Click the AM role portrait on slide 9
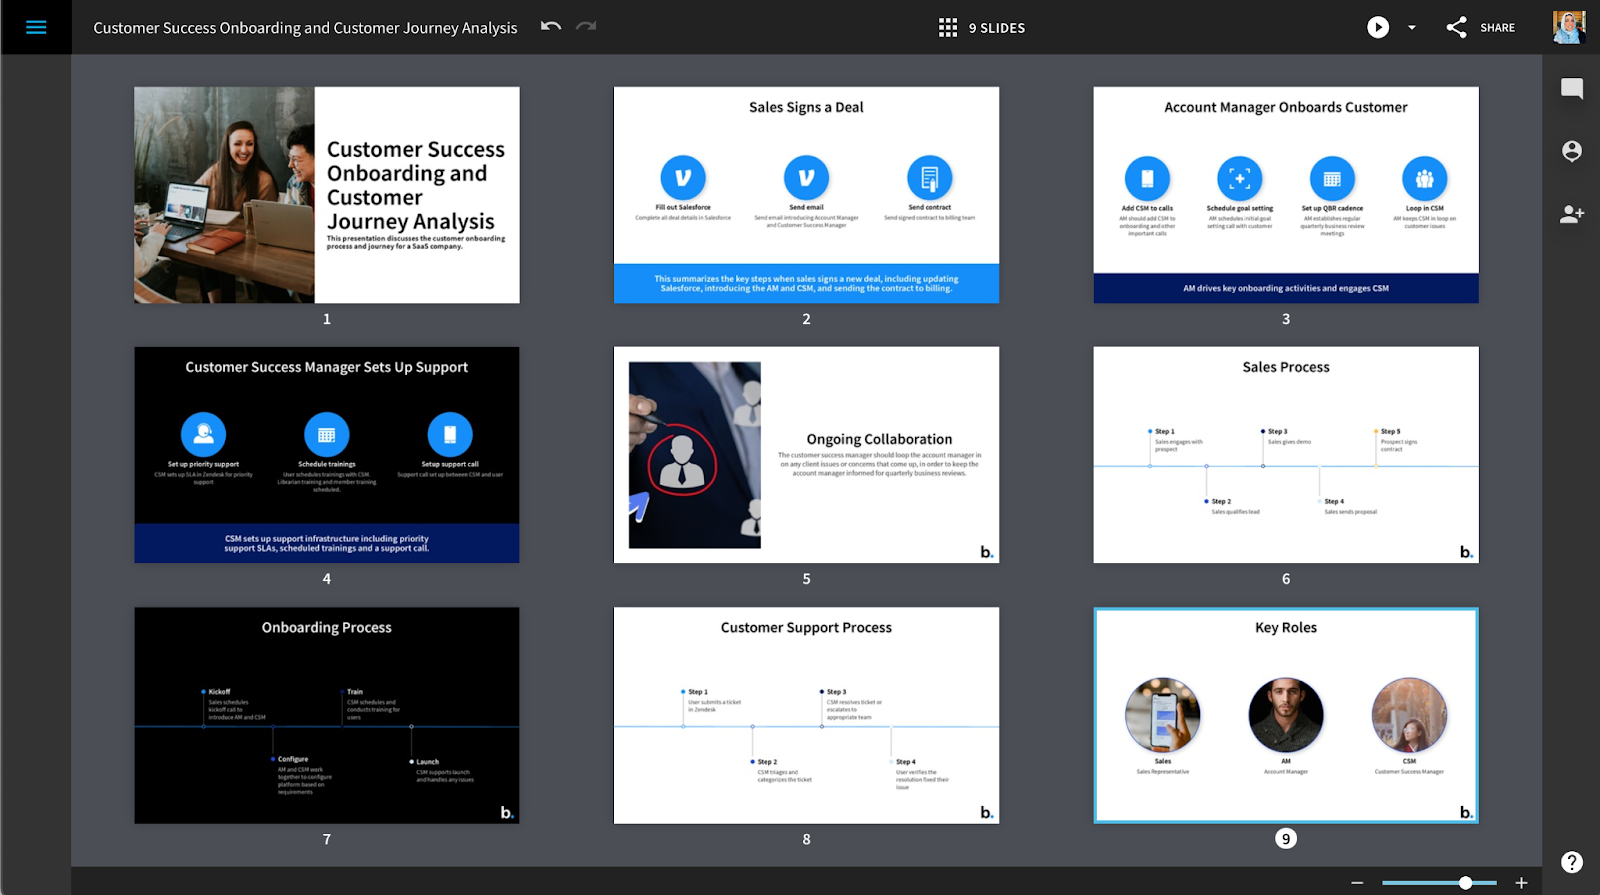 click(1286, 715)
